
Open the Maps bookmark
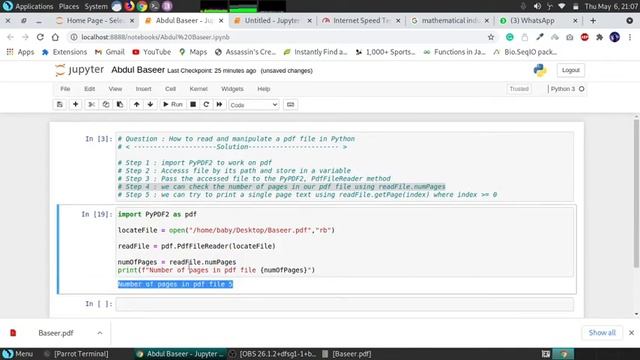[193, 52]
